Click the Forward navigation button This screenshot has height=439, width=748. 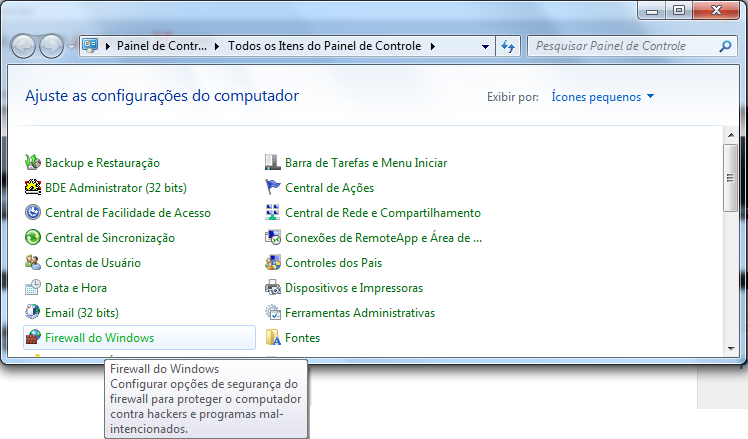coord(52,46)
